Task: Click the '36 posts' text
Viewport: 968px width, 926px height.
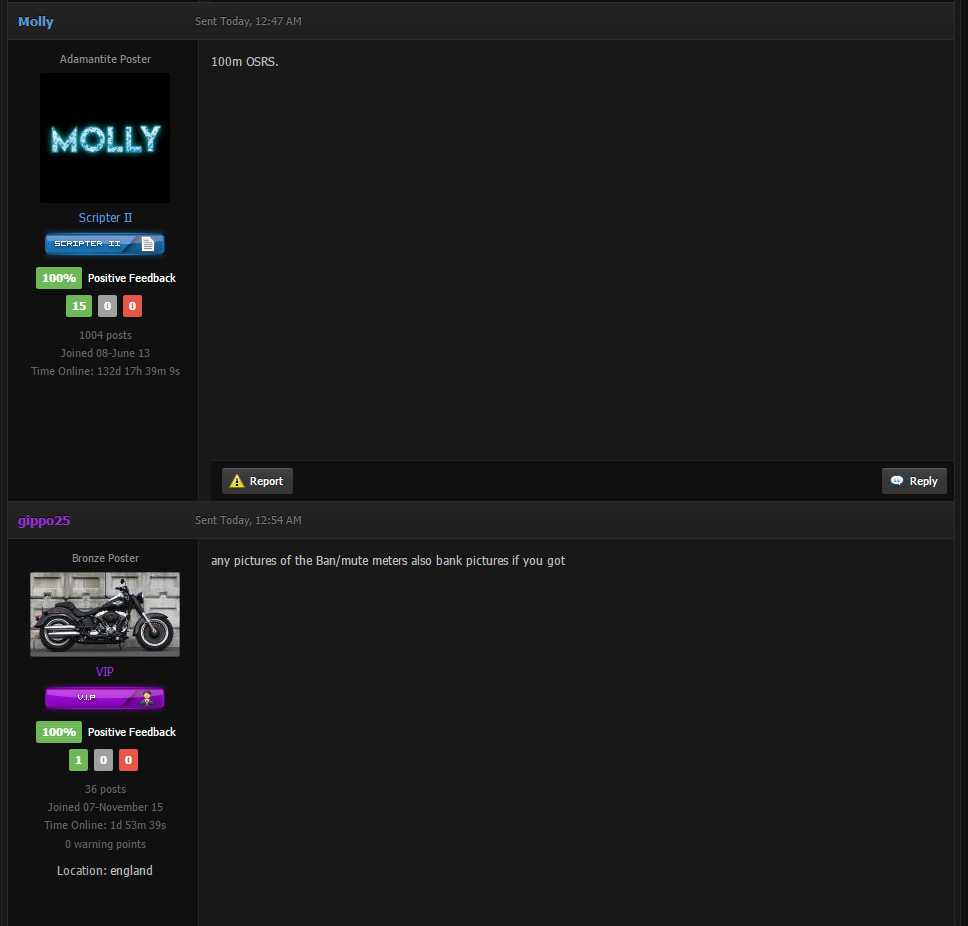Action: (x=106, y=790)
